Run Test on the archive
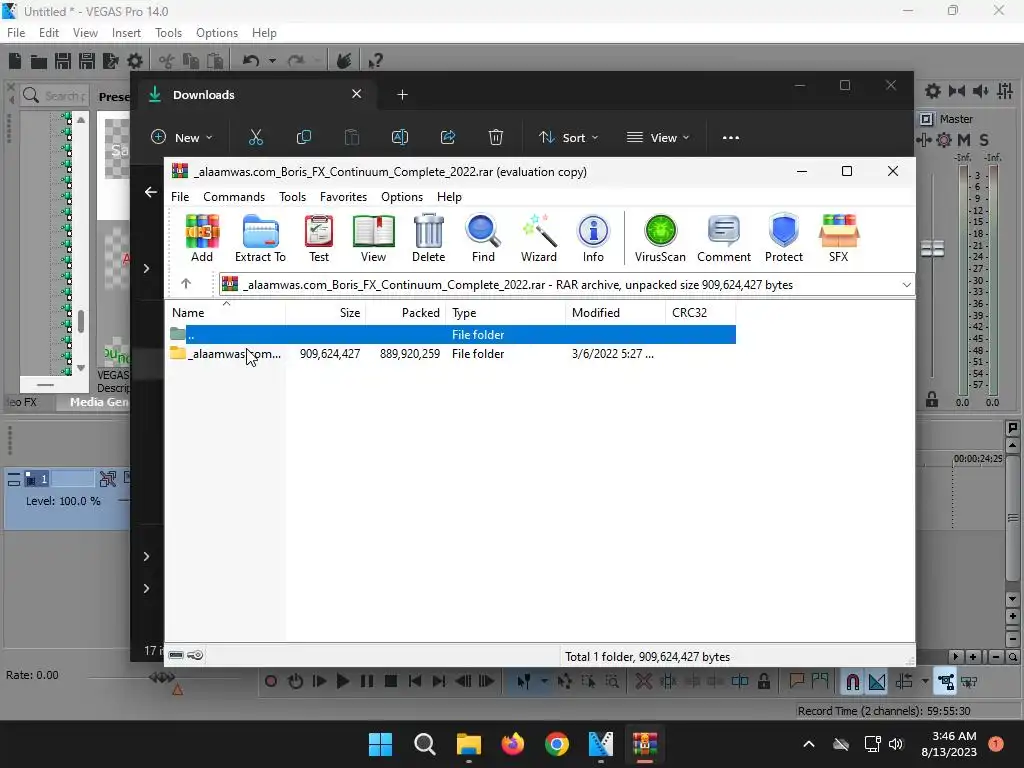This screenshot has height=768, width=1024. pos(319,239)
